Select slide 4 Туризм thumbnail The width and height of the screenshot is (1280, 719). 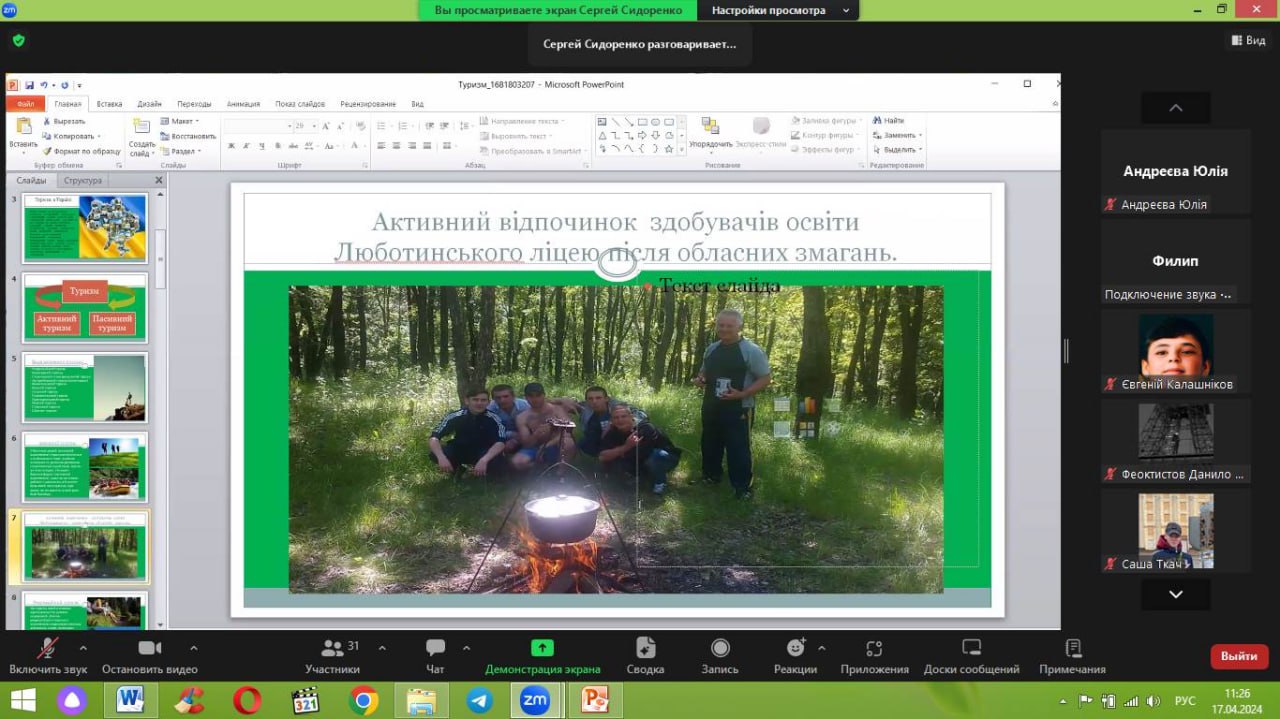[x=85, y=308]
